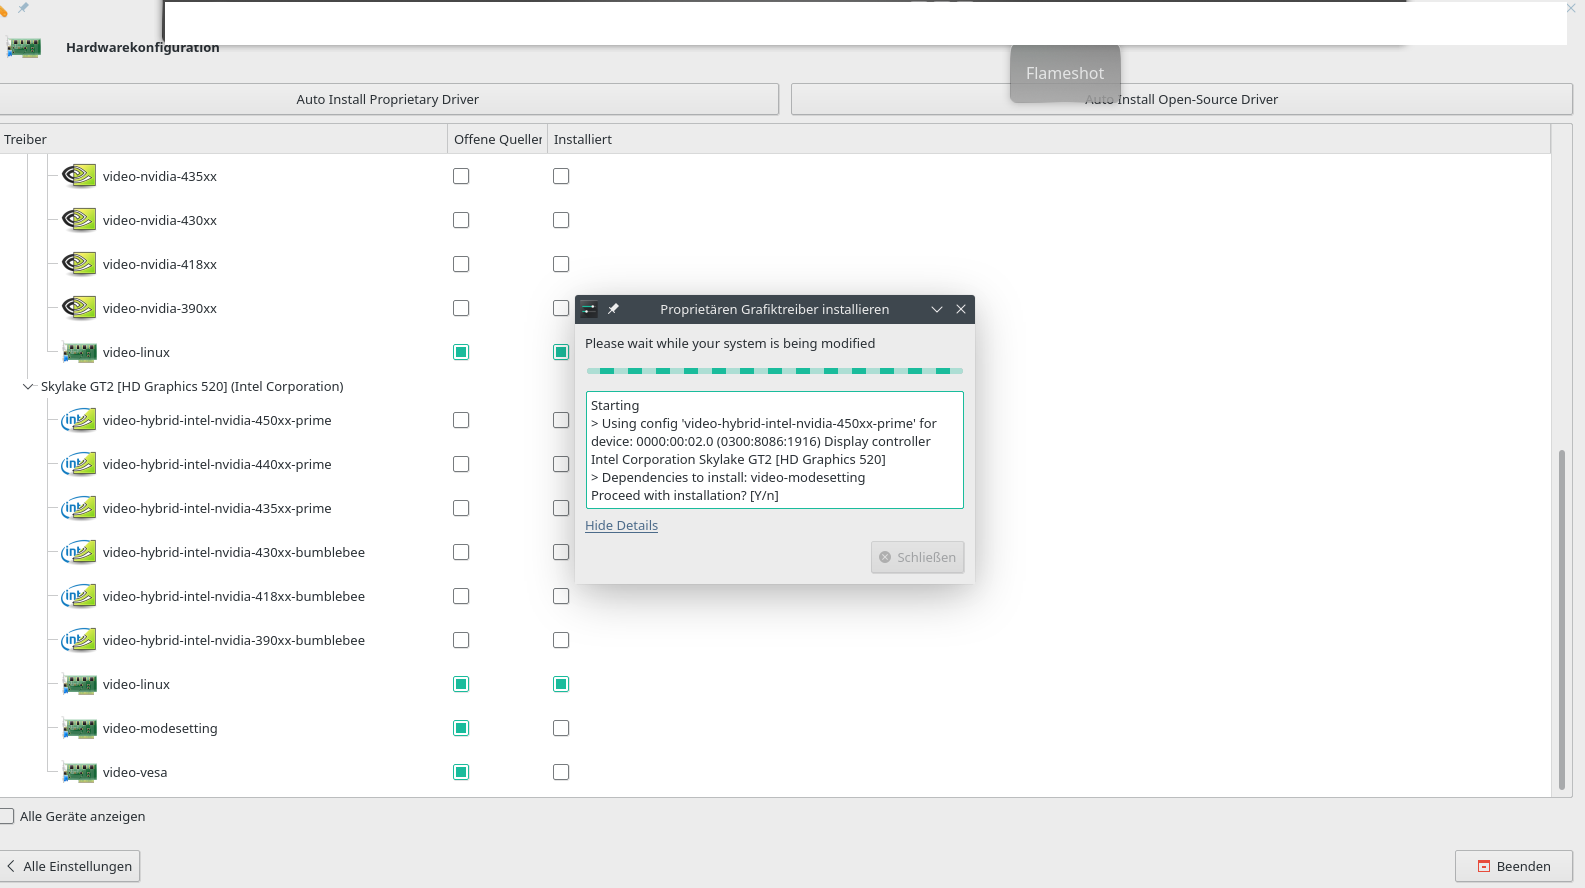Viewport: 1585px width, 888px height.
Task: Toggle the Alle Geräte anzeigen checkbox
Action: point(8,816)
